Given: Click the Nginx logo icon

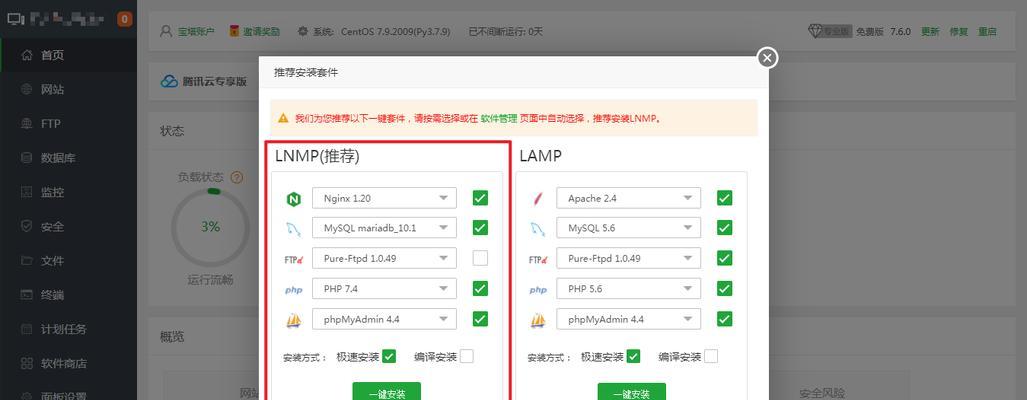Looking at the screenshot, I should click(293, 200).
